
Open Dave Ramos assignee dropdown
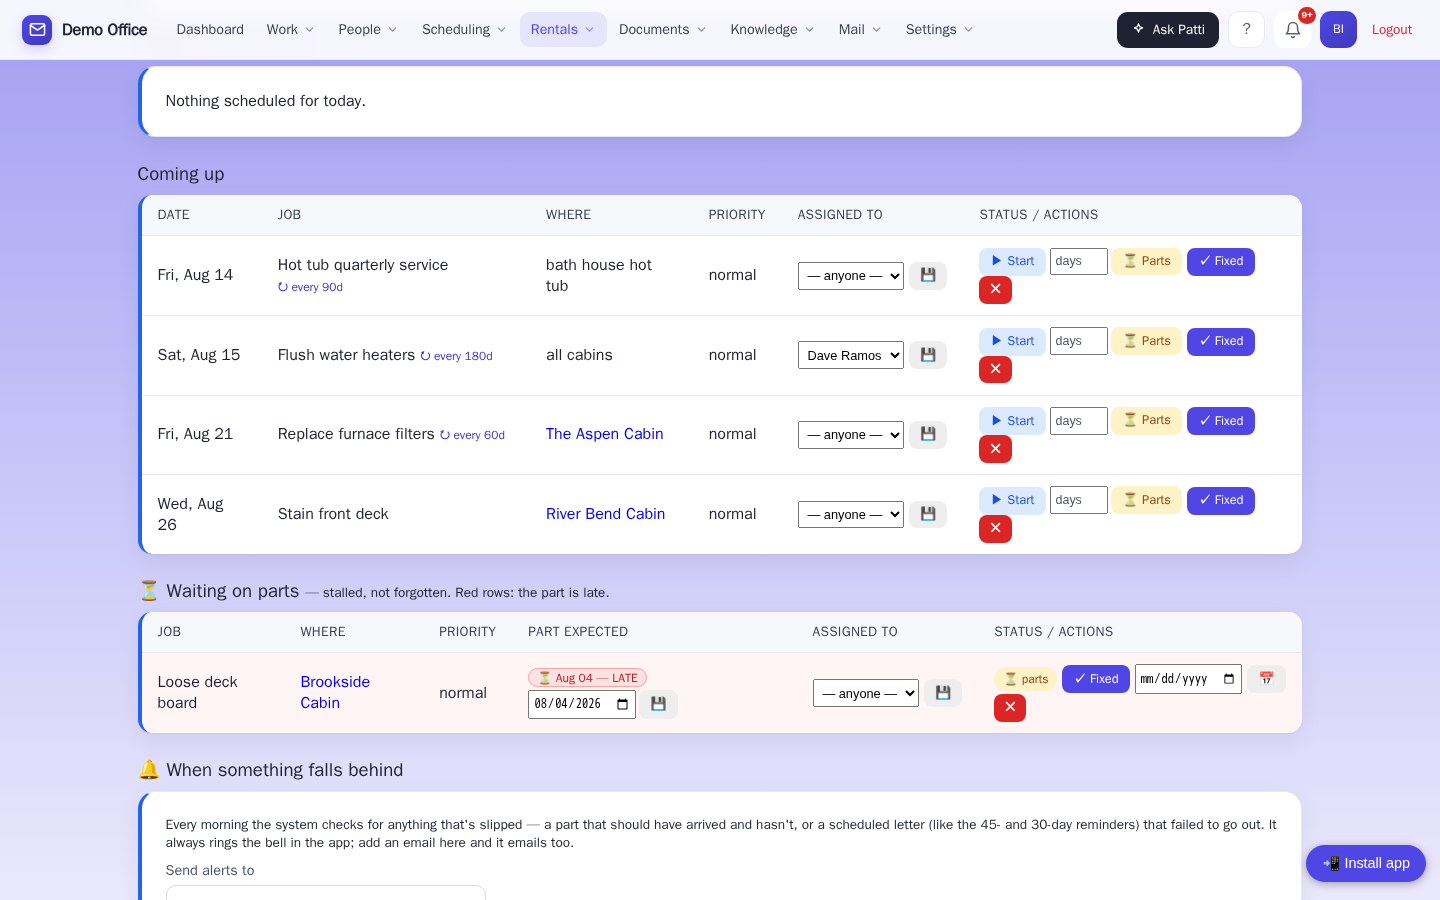[851, 355]
